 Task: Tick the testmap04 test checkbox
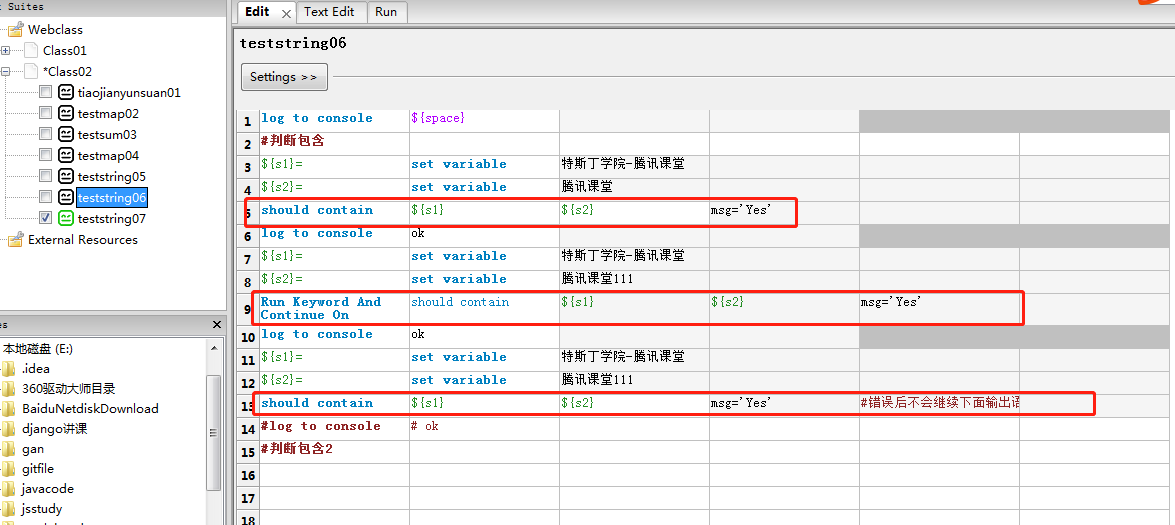click(46, 155)
